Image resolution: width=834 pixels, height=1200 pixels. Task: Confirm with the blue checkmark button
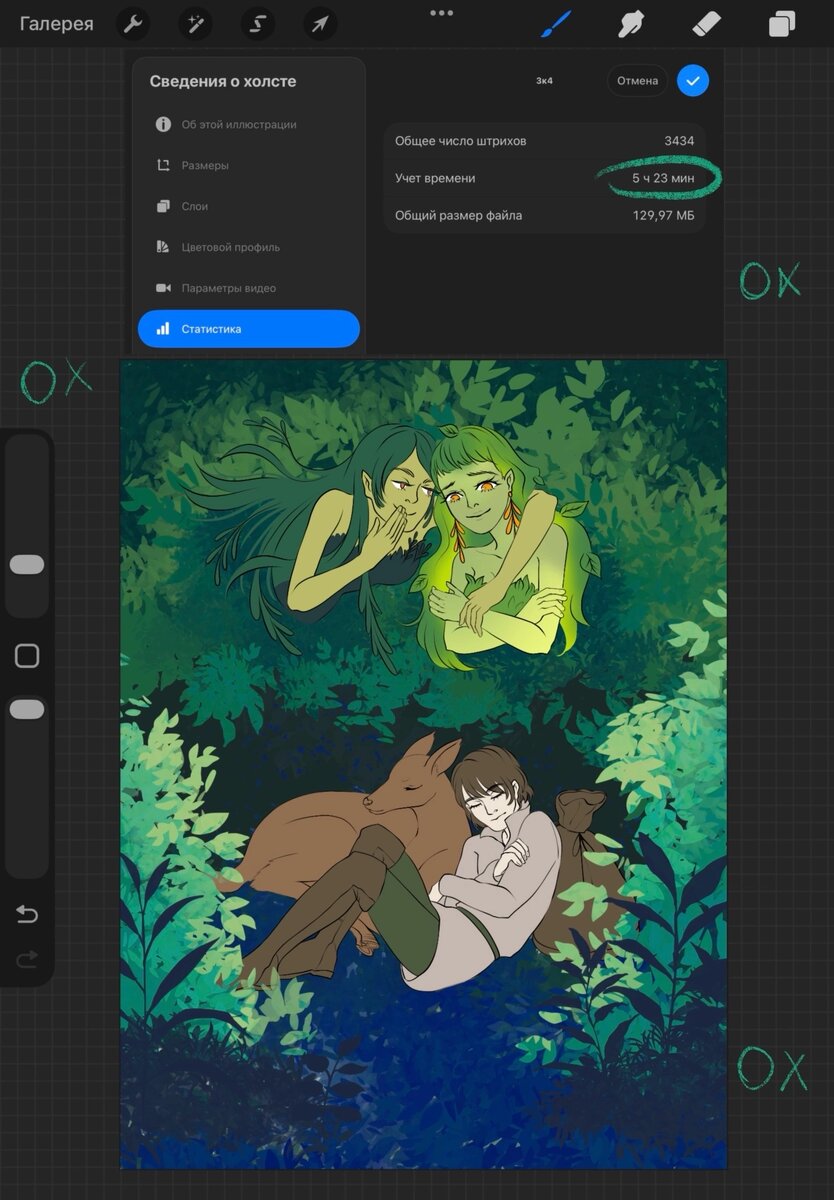[x=693, y=81]
